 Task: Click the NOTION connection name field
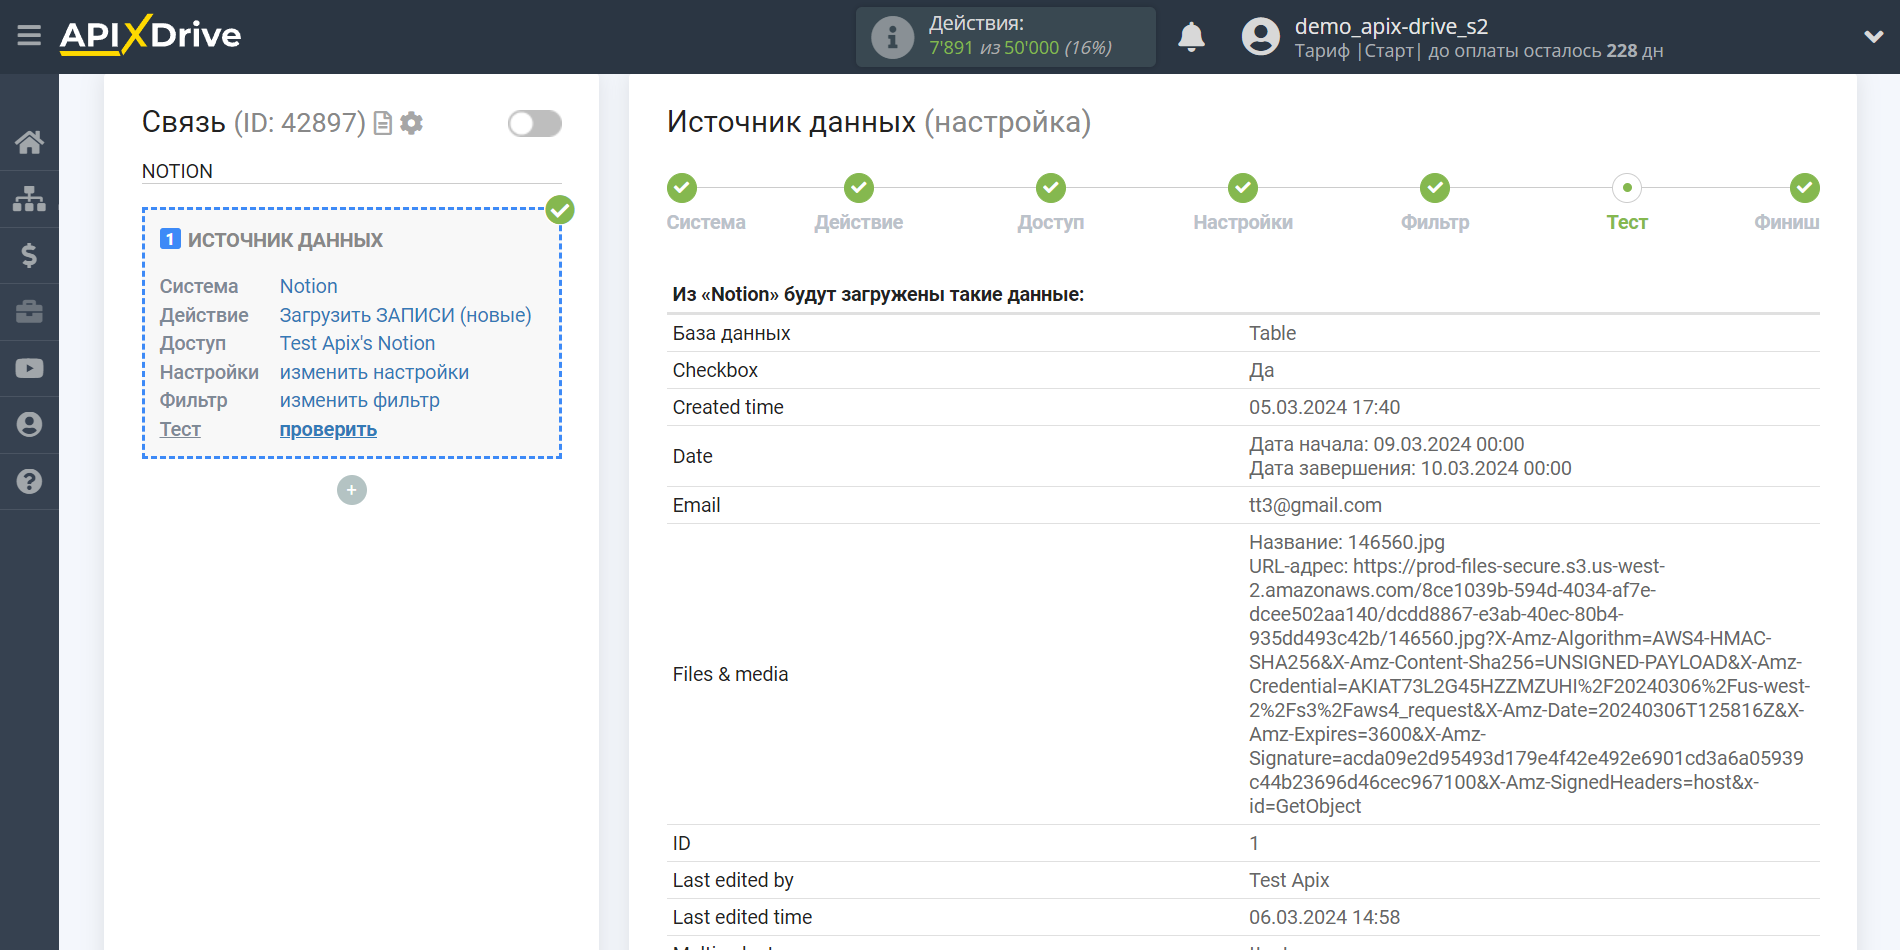(351, 171)
